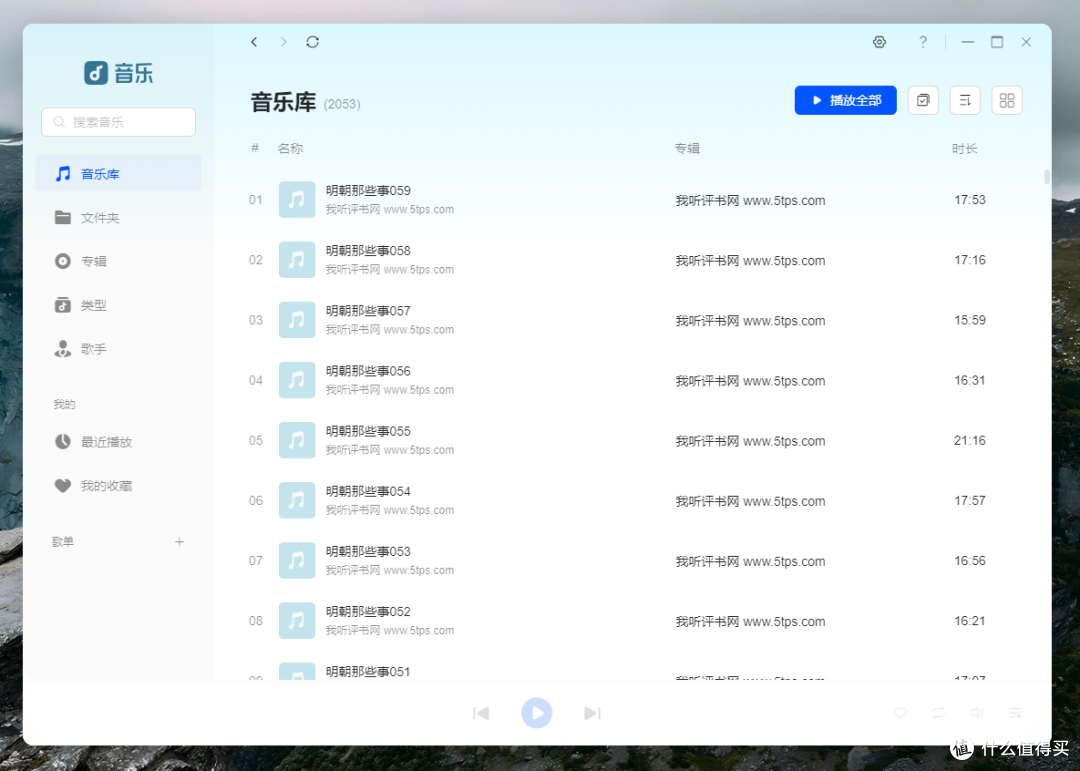Click the 音乐 app logo
1080x771 pixels.
click(x=118, y=72)
